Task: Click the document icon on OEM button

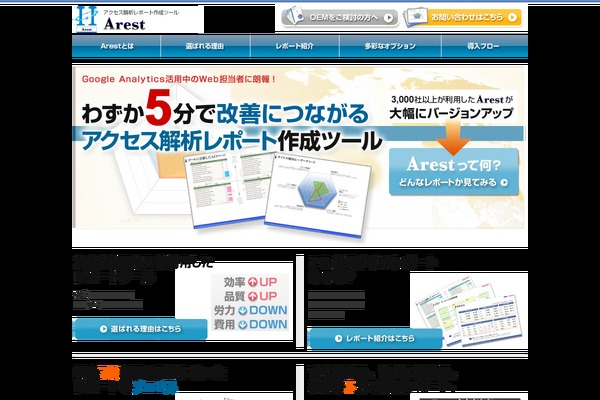Action: point(293,16)
